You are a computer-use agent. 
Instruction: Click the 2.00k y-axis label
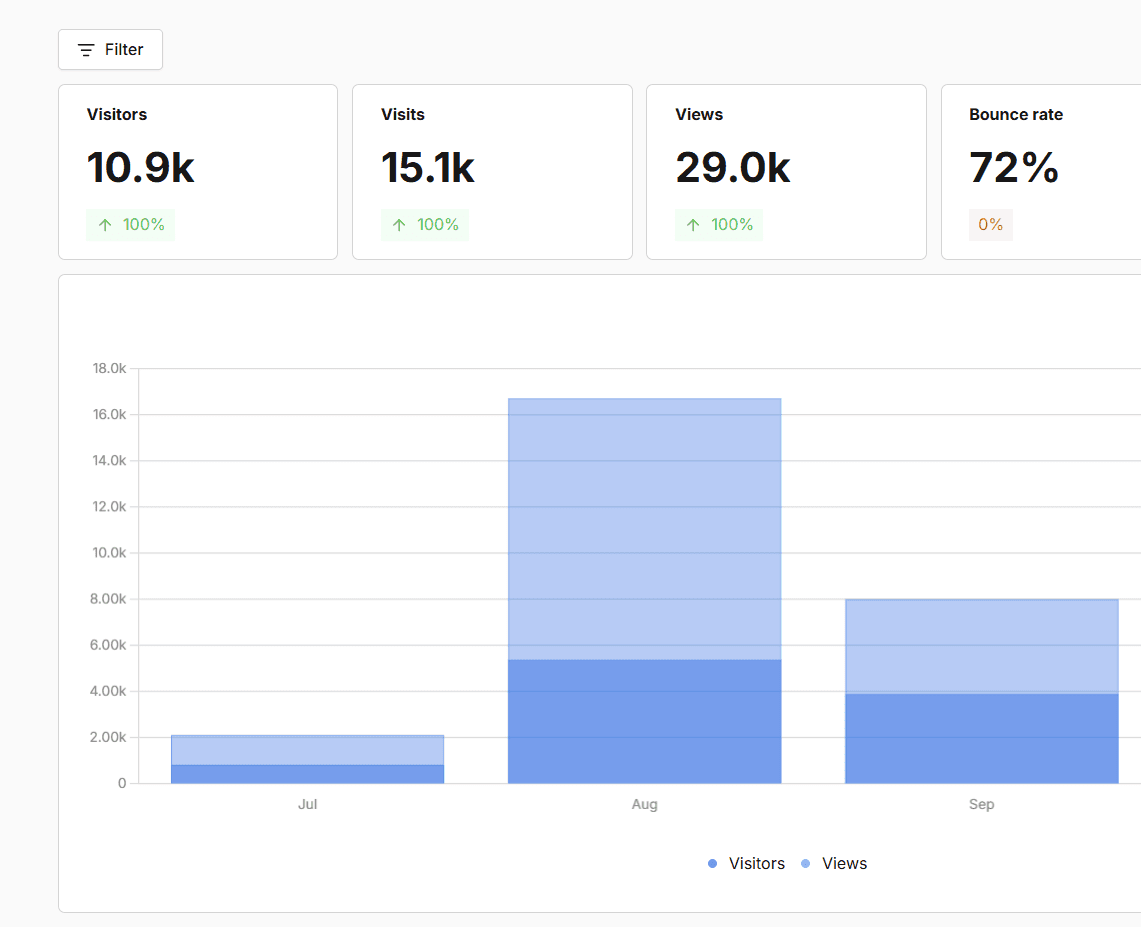pos(108,737)
